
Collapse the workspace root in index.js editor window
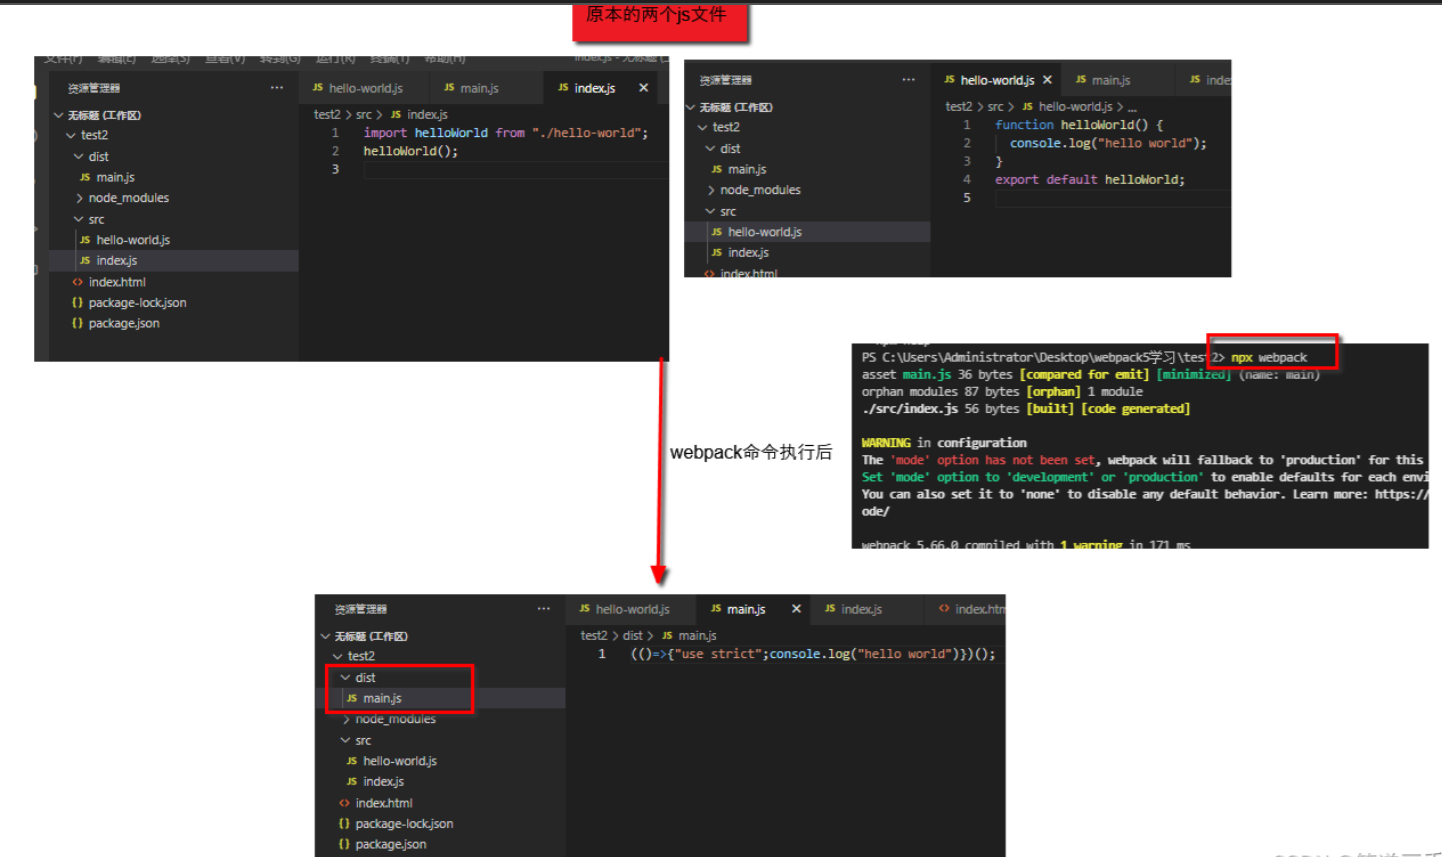[x=59, y=115]
